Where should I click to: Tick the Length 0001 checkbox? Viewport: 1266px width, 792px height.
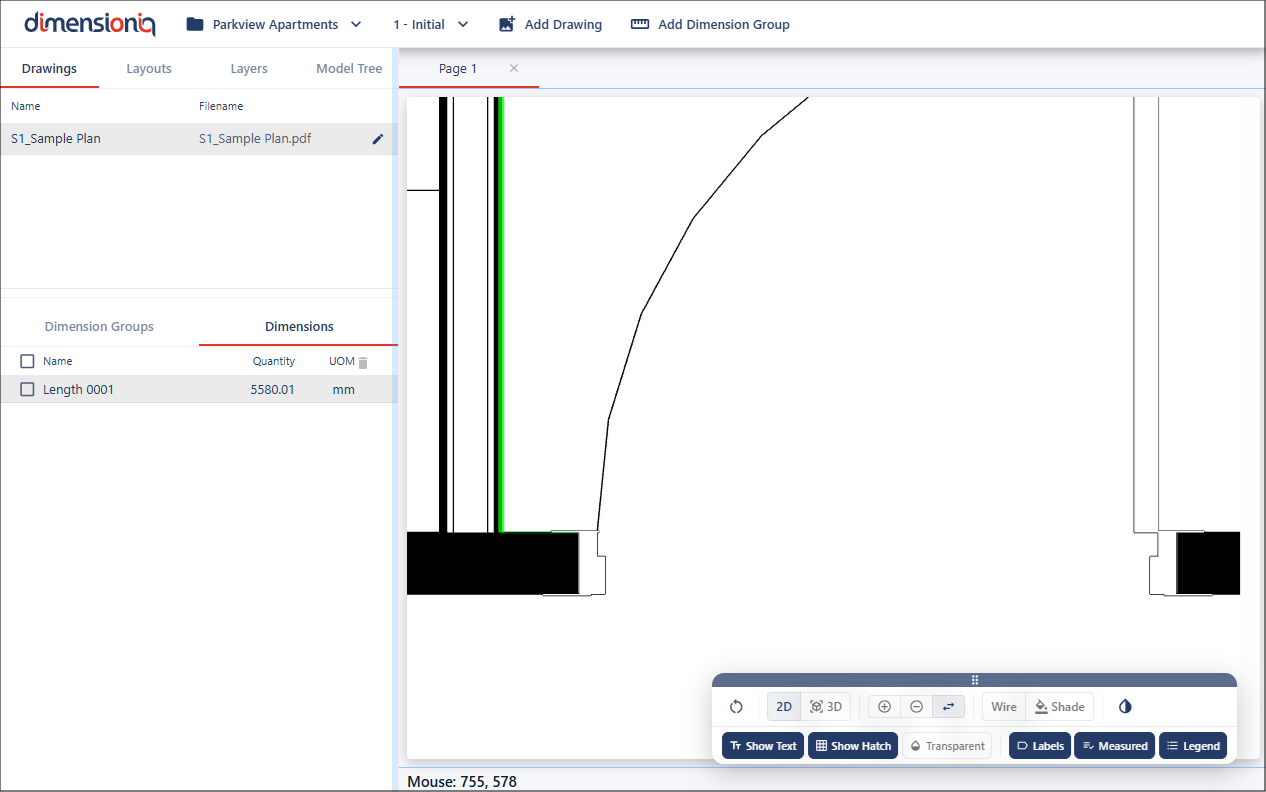(x=28, y=390)
